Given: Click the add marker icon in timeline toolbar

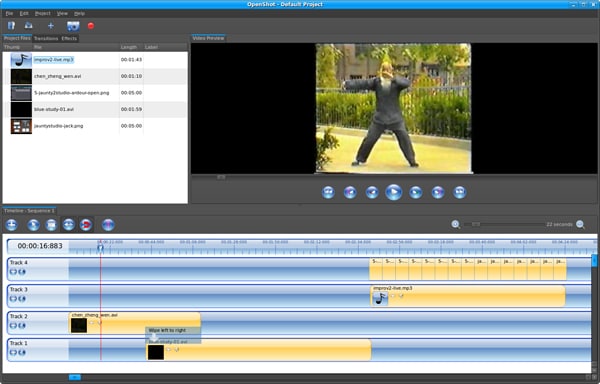Looking at the screenshot, I should click(108, 225).
